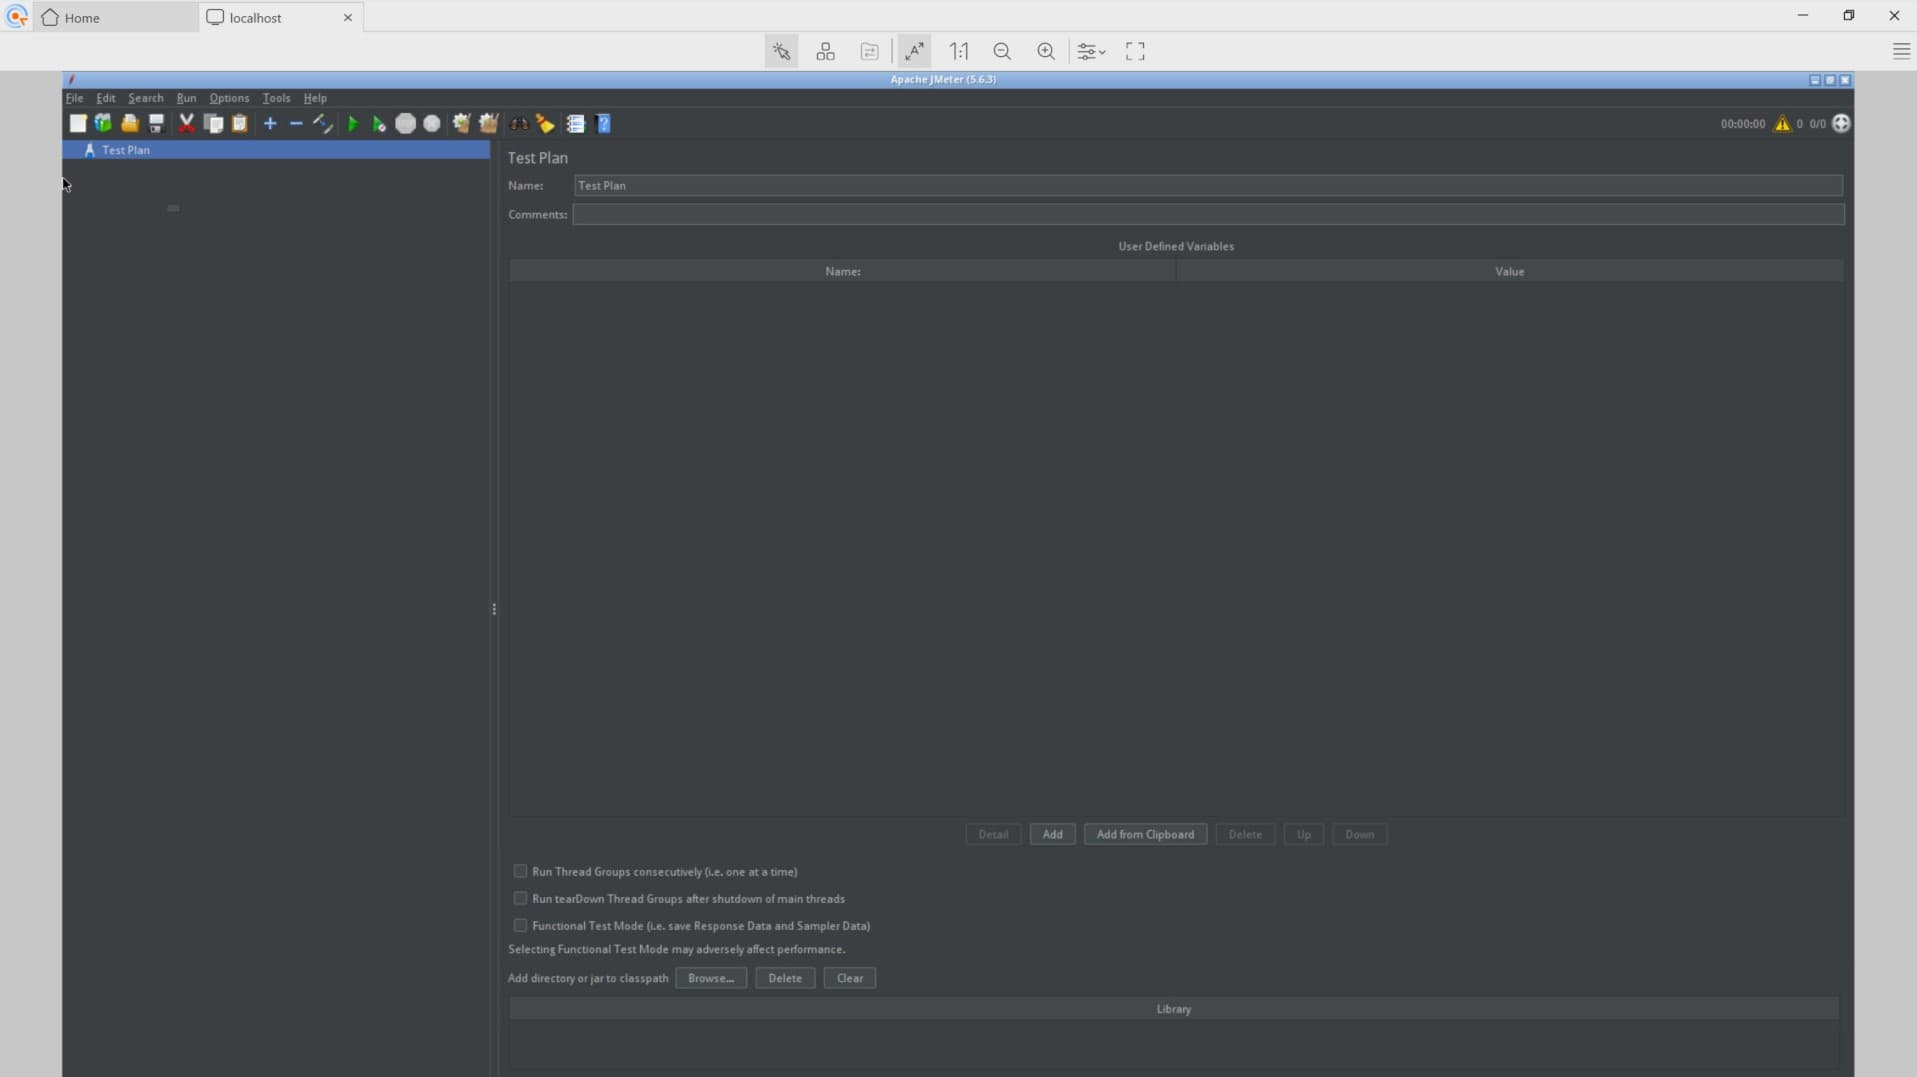Open the Templates icon in JMeter toolbar

pos(103,123)
